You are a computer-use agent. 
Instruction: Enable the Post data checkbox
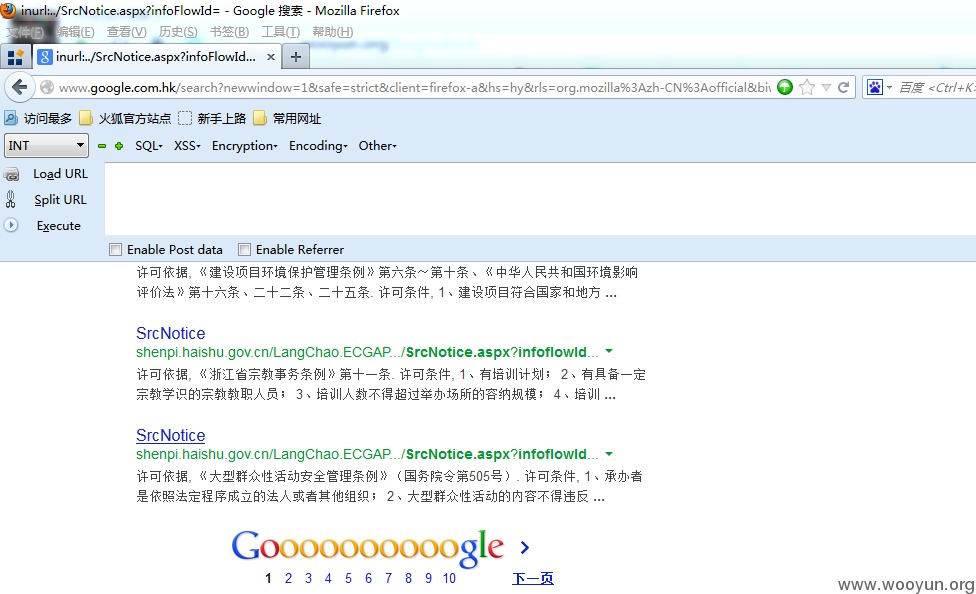pyautogui.click(x=115, y=250)
